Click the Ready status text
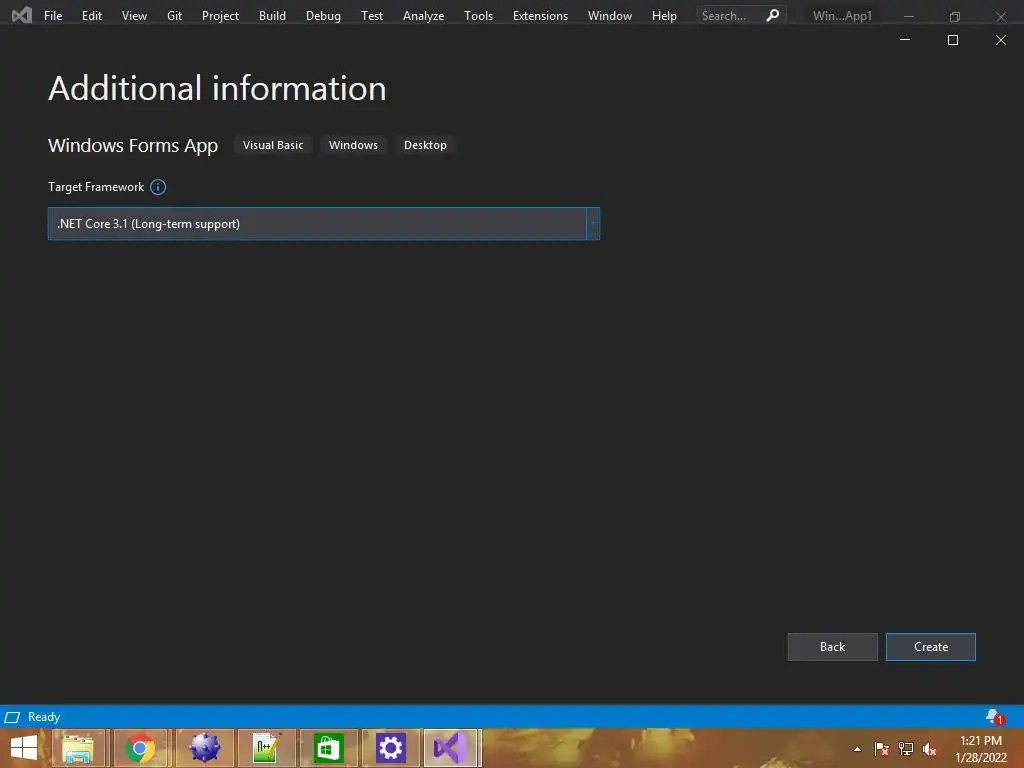 point(44,717)
